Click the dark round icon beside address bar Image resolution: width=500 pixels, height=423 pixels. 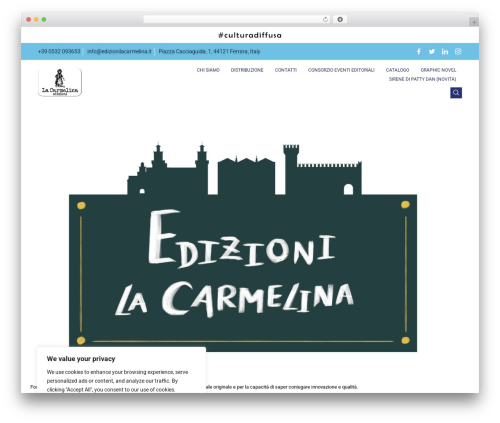[x=340, y=19]
